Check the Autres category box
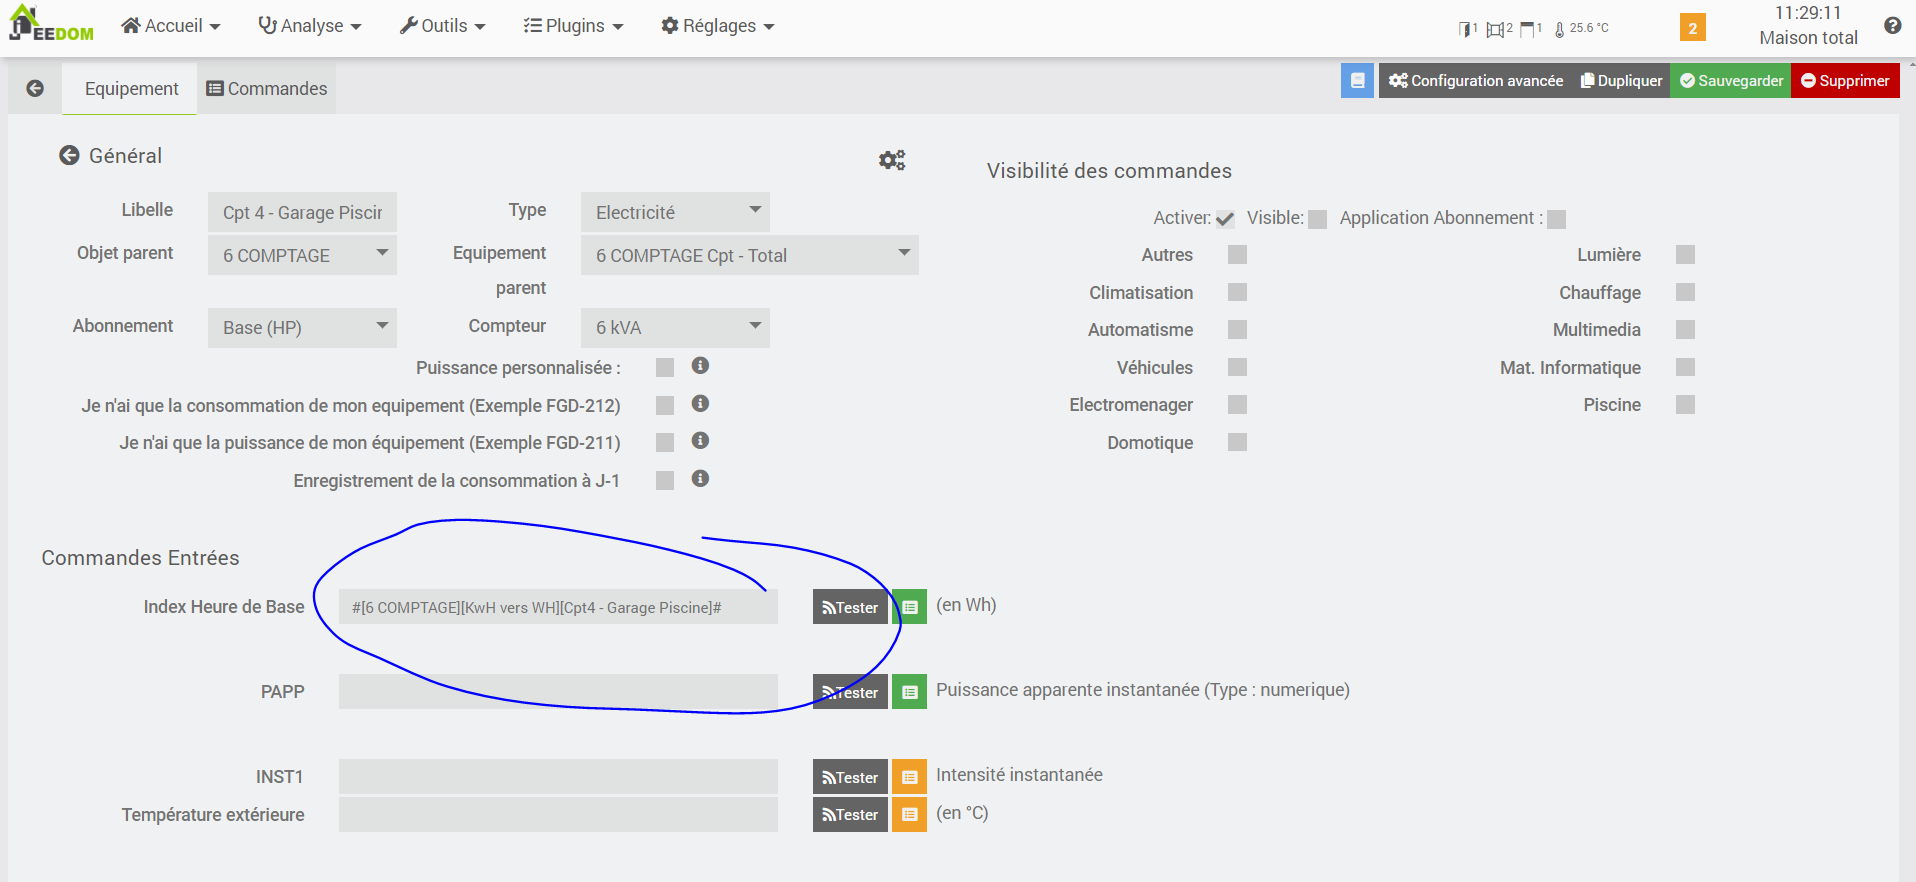Viewport: 1916px width, 882px height. [1237, 255]
